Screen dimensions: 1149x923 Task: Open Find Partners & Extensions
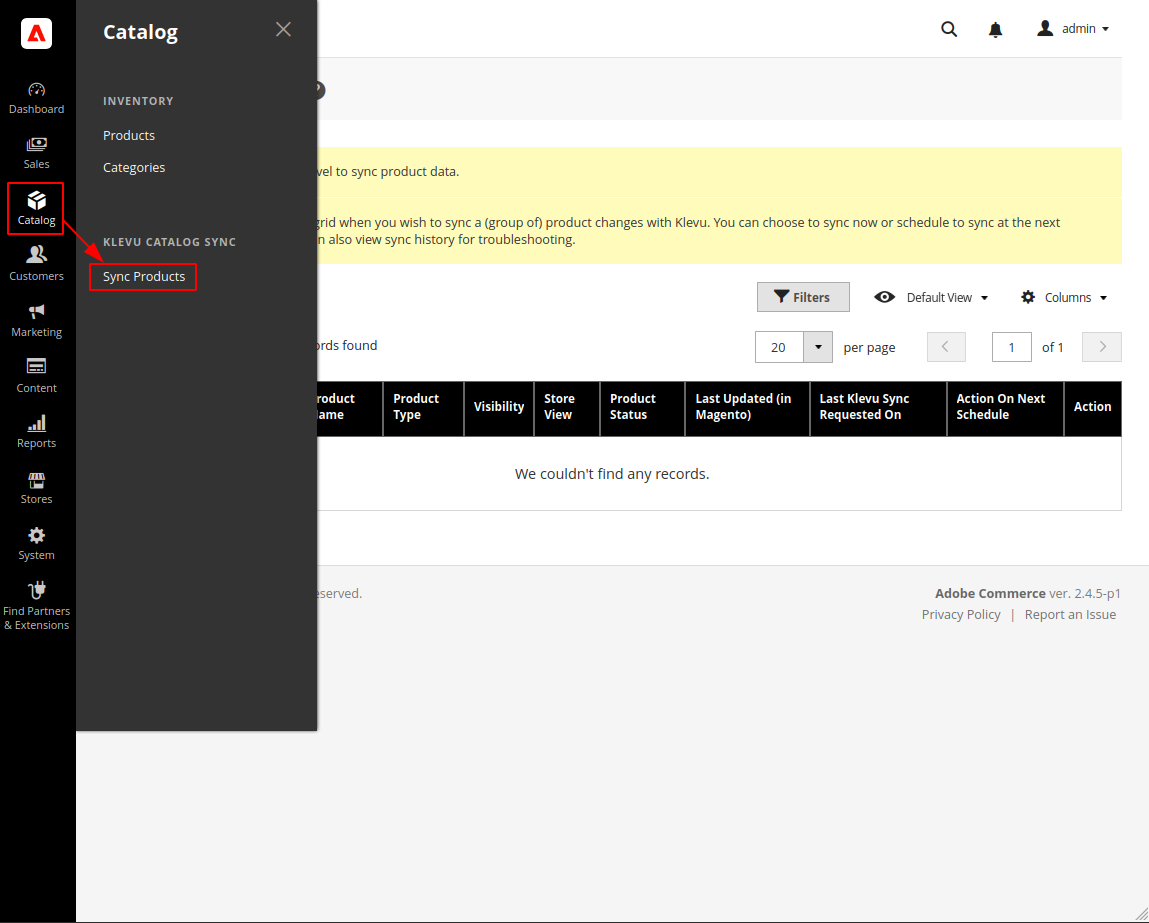click(37, 607)
